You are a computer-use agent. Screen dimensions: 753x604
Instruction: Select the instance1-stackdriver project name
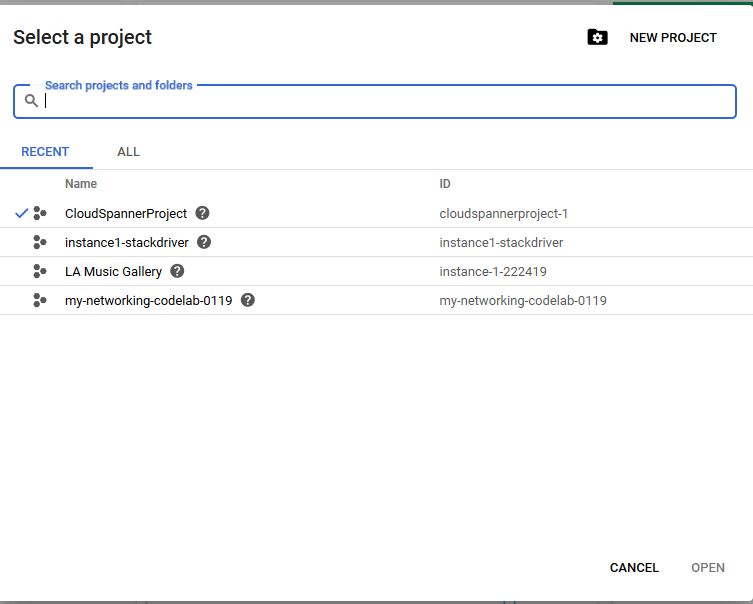[127, 242]
